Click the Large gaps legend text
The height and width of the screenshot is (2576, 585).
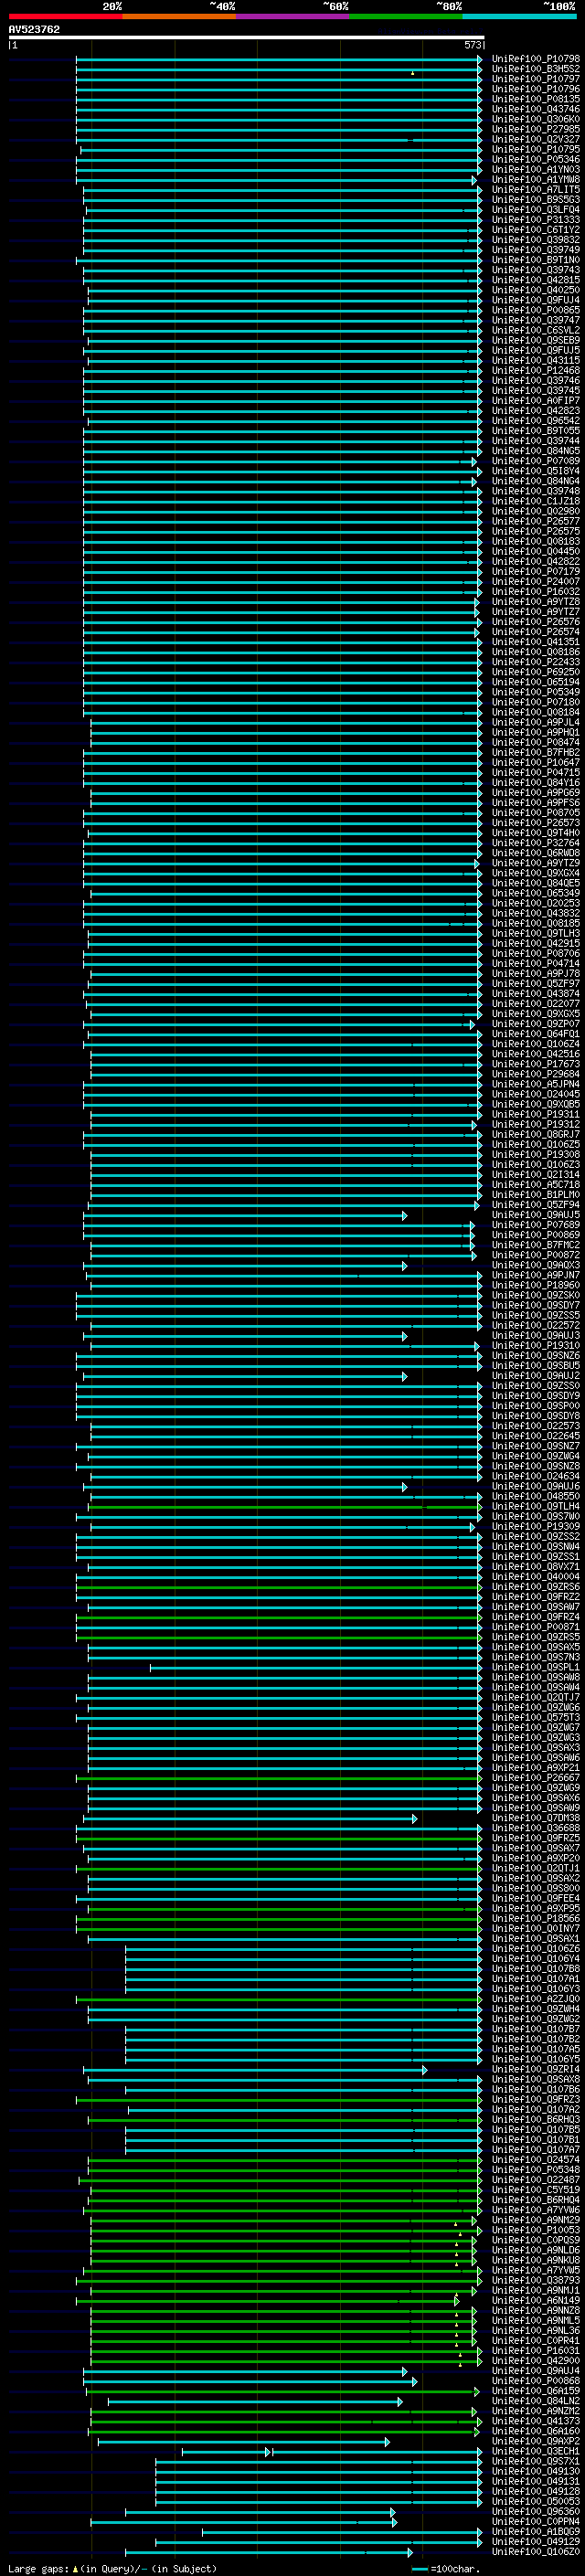(x=112, y=2569)
